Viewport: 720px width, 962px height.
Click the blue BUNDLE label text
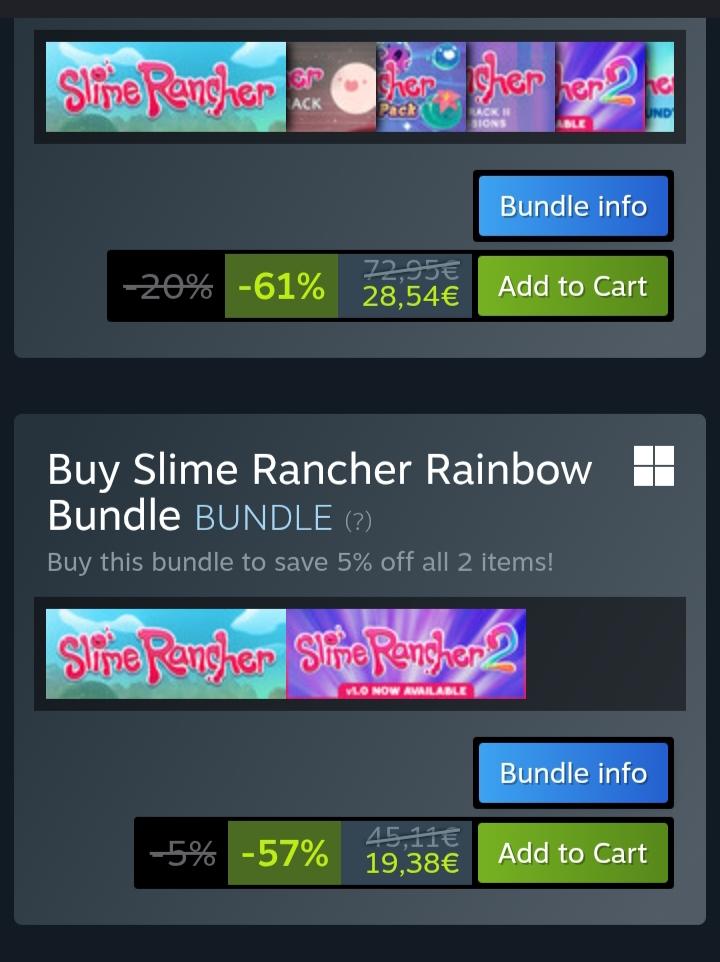pyautogui.click(x=264, y=517)
